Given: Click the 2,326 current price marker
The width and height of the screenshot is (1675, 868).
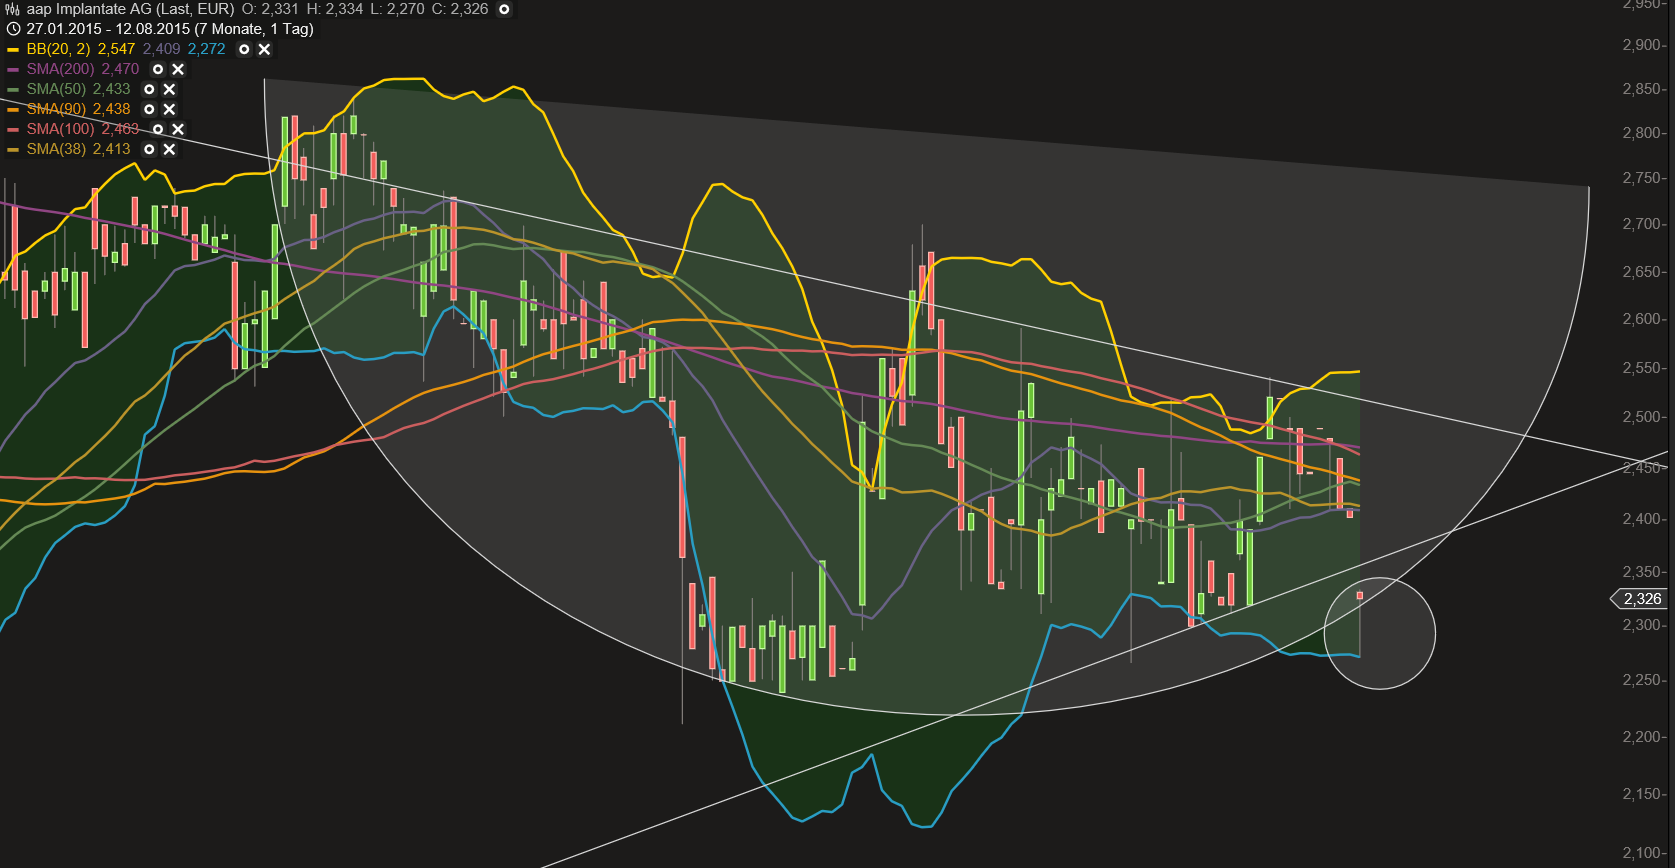Looking at the screenshot, I should 1641,598.
